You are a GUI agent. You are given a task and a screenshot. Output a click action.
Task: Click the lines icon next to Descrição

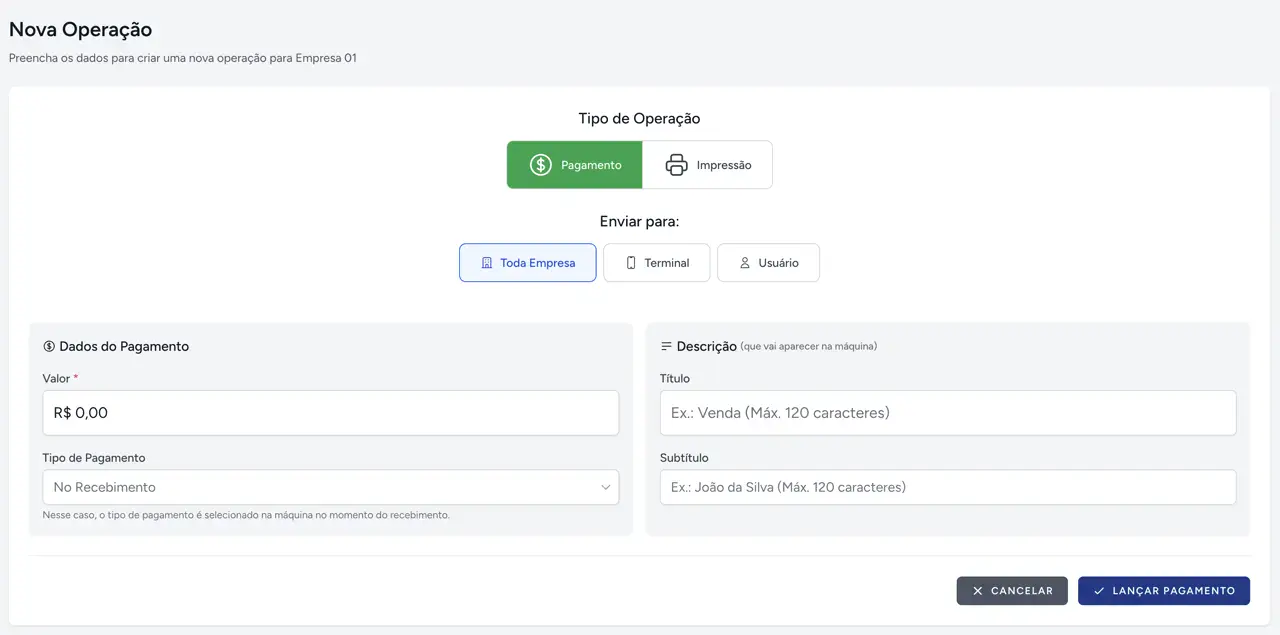click(x=666, y=347)
